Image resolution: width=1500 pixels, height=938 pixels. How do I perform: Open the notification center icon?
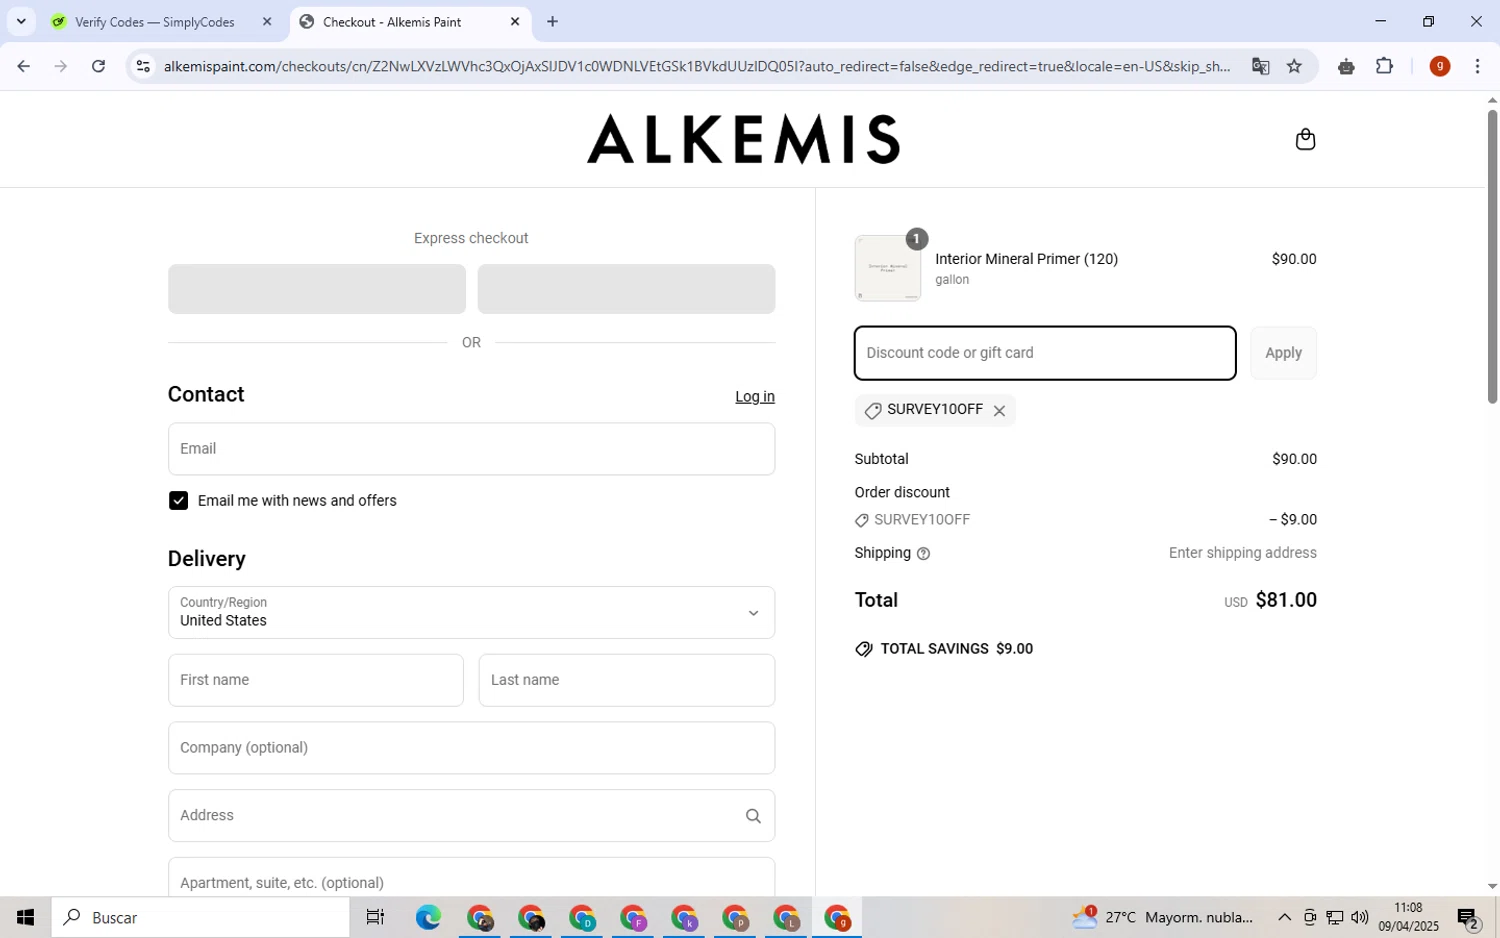pyautogui.click(x=1467, y=917)
